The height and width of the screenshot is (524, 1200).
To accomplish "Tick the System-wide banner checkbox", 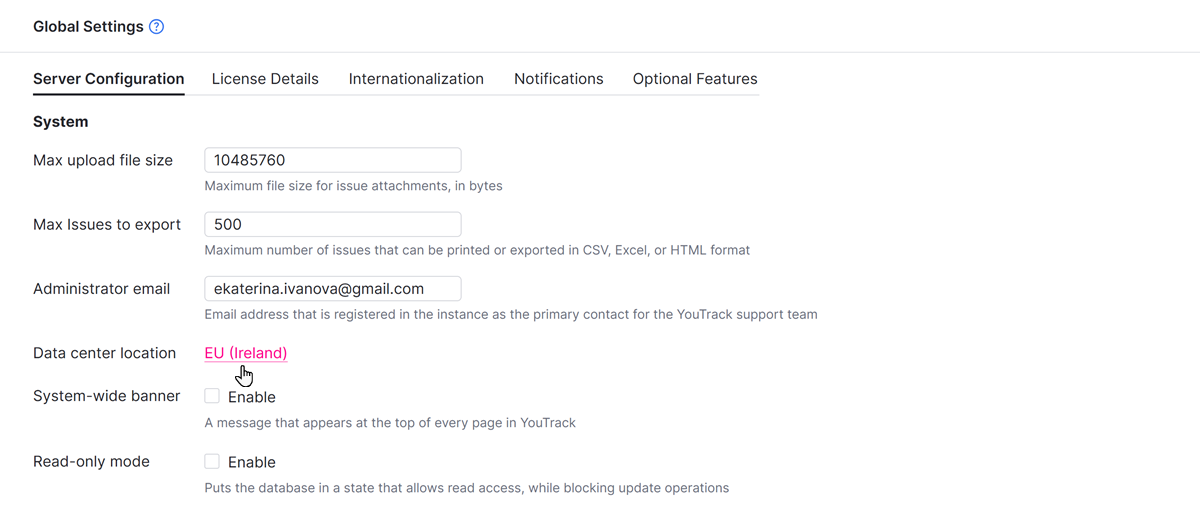I will coord(212,396).
